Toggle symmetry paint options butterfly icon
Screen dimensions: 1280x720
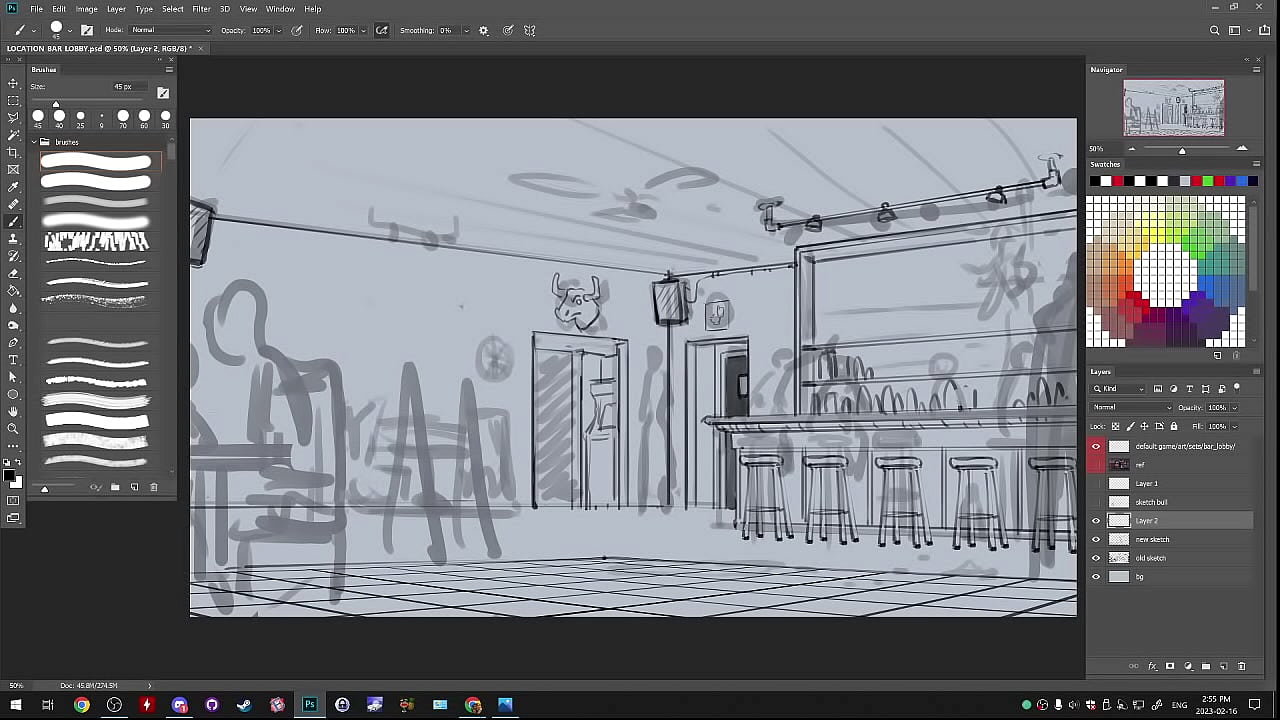click(x=530, y=30)
